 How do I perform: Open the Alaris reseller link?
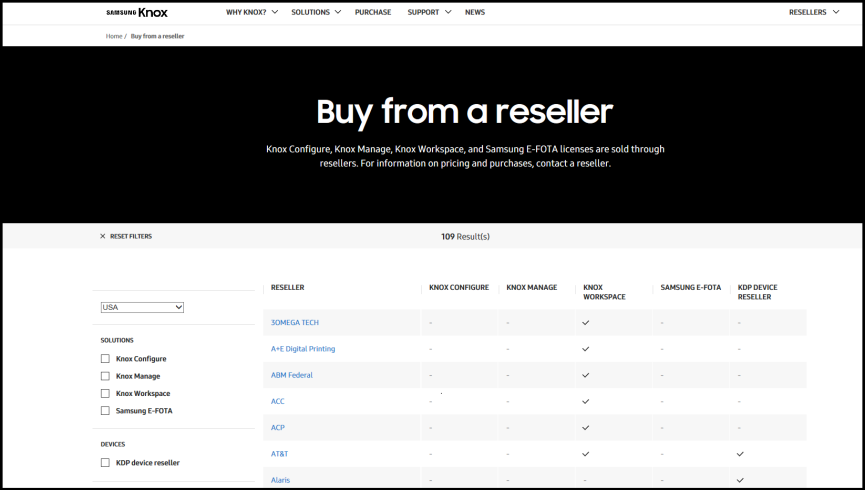pos(280,480)
